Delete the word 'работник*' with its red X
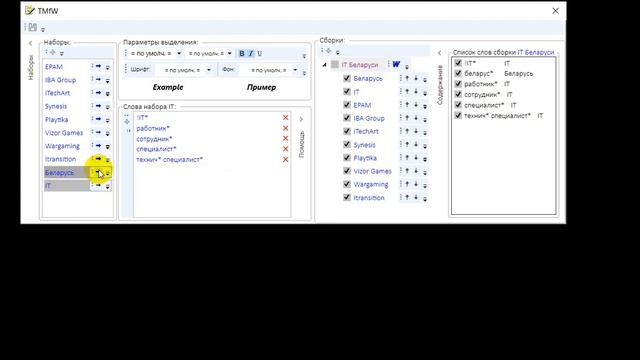The image size is (640, 360). 285,128
